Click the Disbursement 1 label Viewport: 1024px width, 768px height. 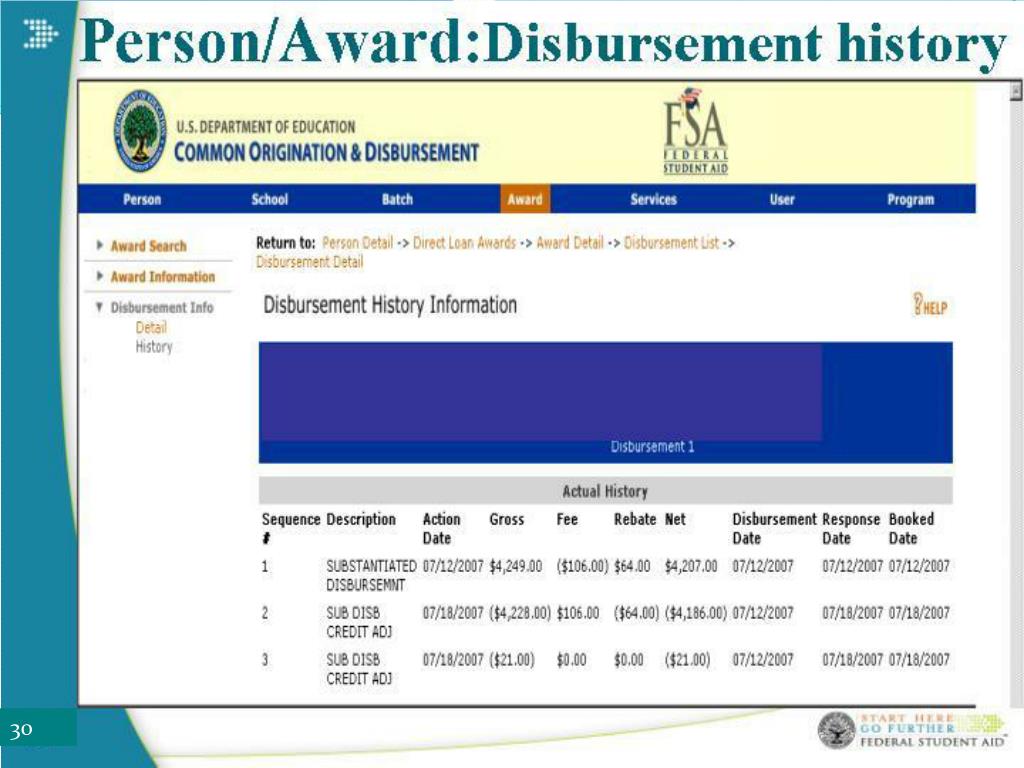point(652,447)
